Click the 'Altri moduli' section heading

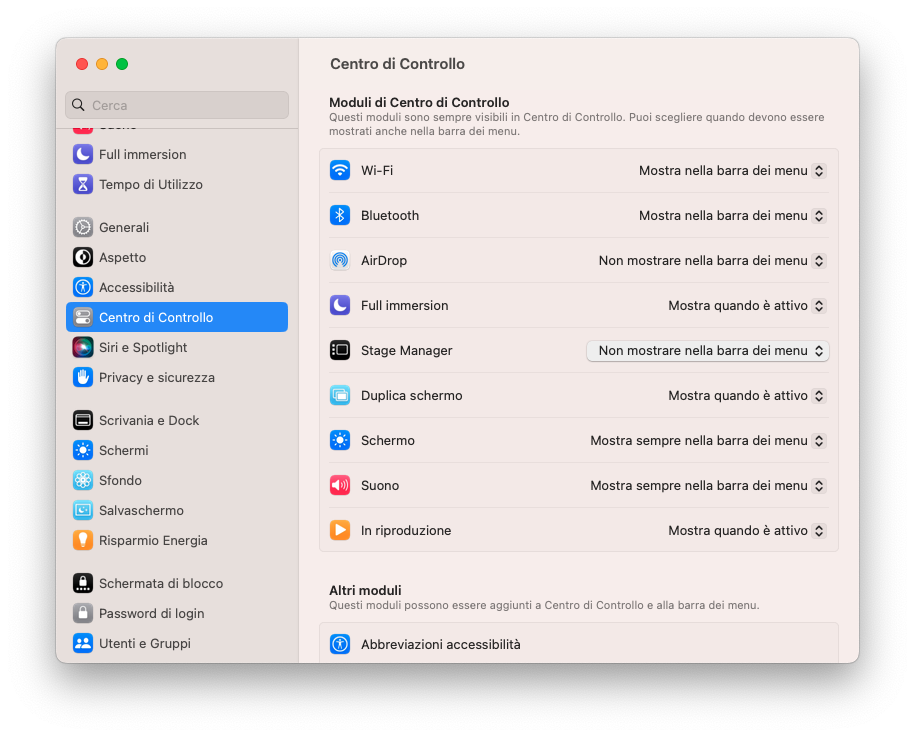(365, 590)
